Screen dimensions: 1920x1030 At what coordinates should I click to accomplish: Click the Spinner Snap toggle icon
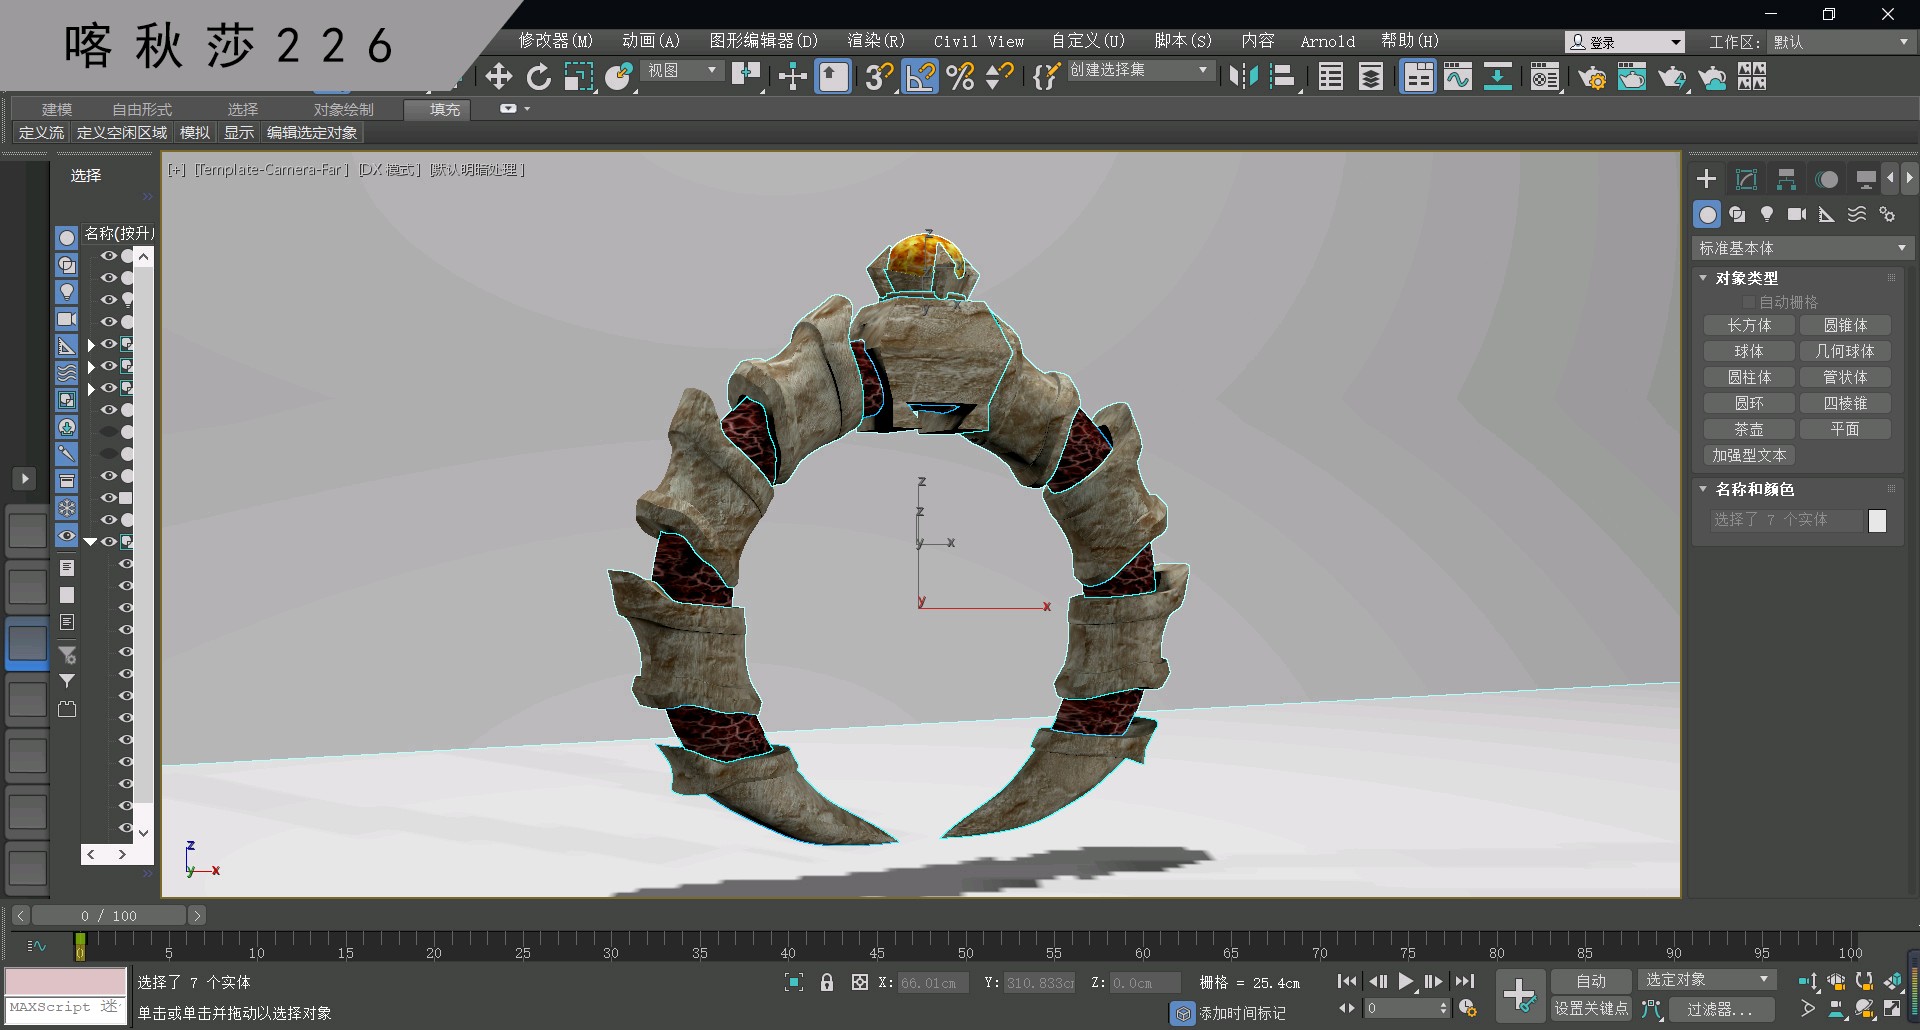click(x=999, y=77)
